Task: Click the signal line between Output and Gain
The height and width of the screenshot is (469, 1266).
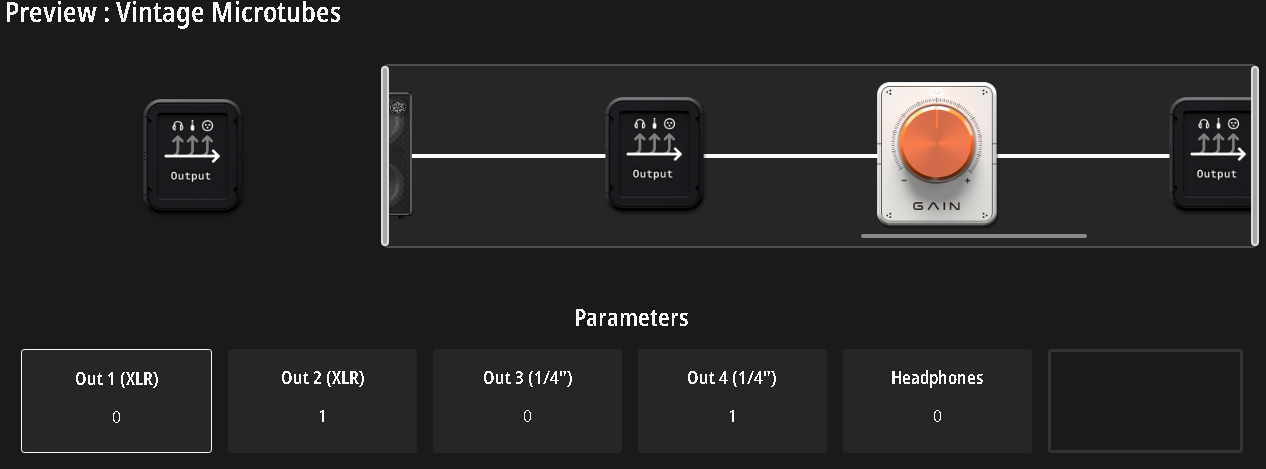Action: [790, 155]
